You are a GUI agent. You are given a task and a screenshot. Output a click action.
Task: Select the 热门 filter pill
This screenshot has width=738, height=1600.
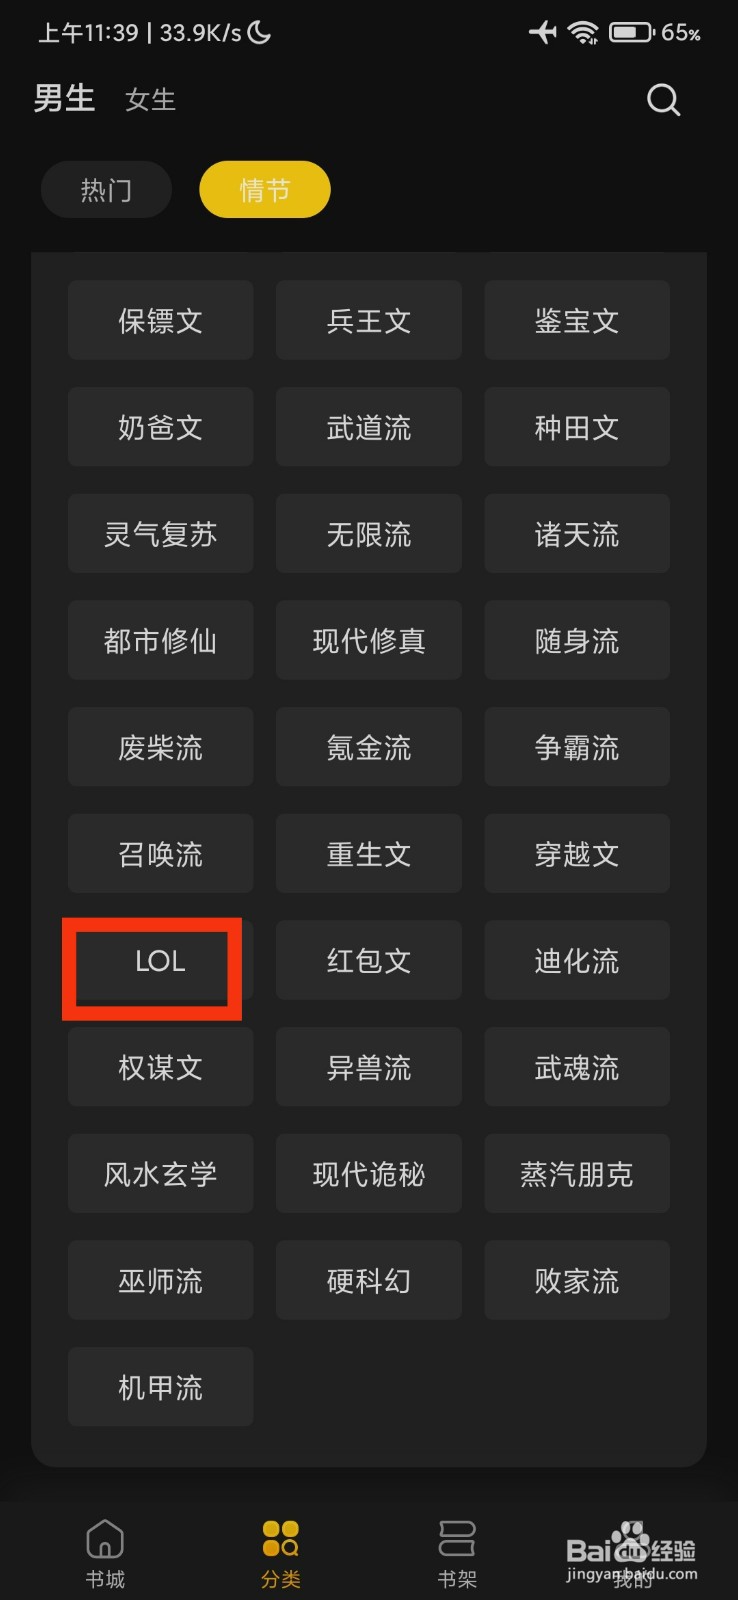[106, 190]
